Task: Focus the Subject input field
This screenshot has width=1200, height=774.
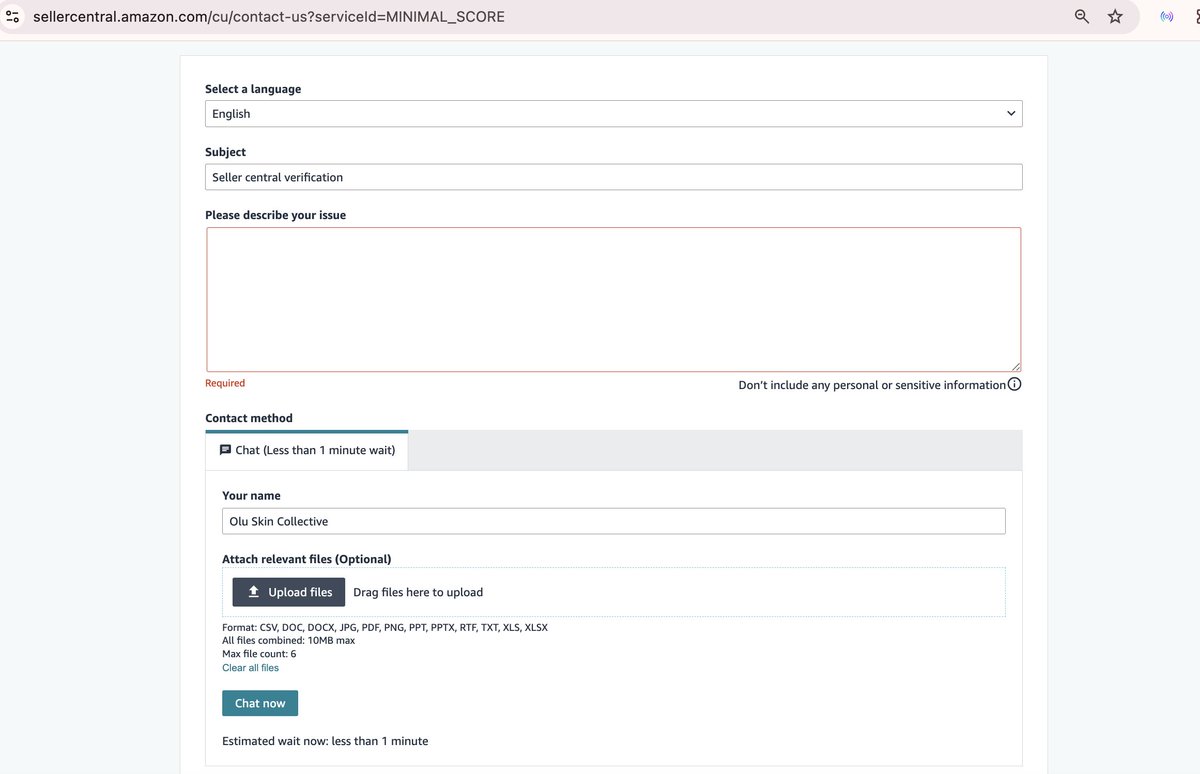Action: pyautogui.click(x=614, y=177)
